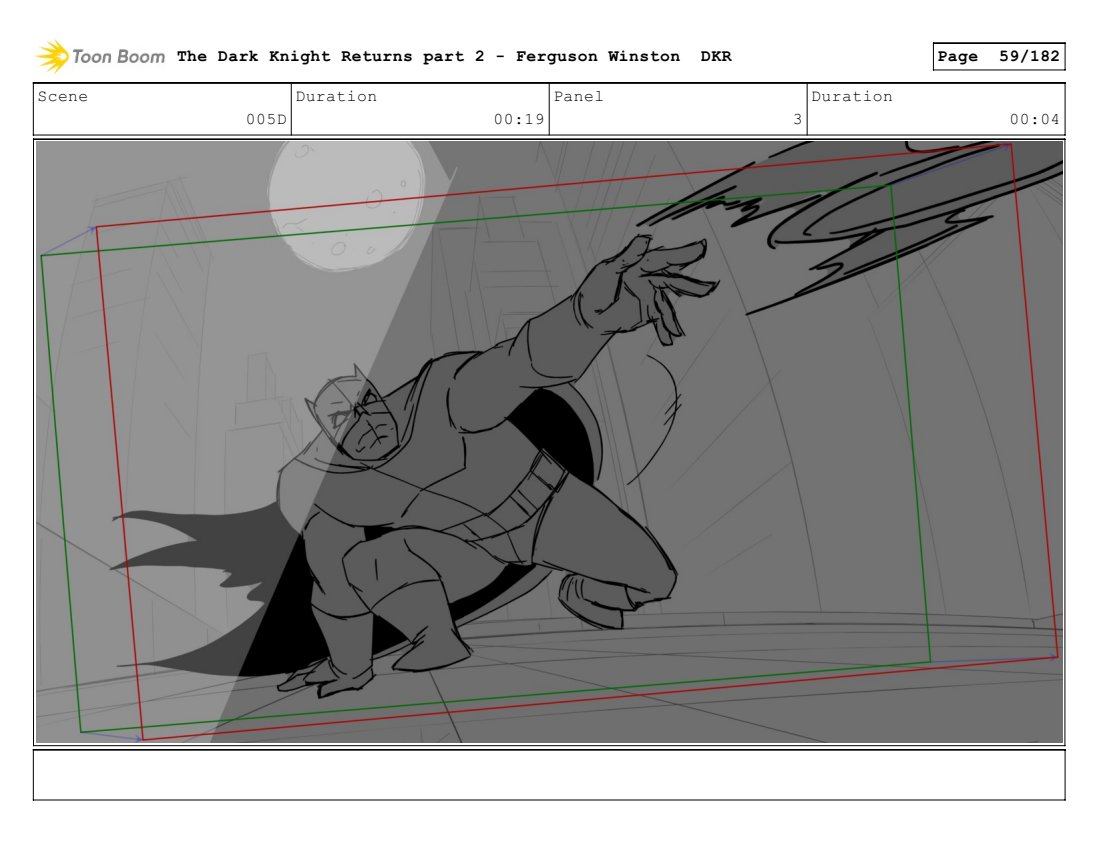Select scene duration value "00:19"

pyautogui.click(x=519, y=119)
